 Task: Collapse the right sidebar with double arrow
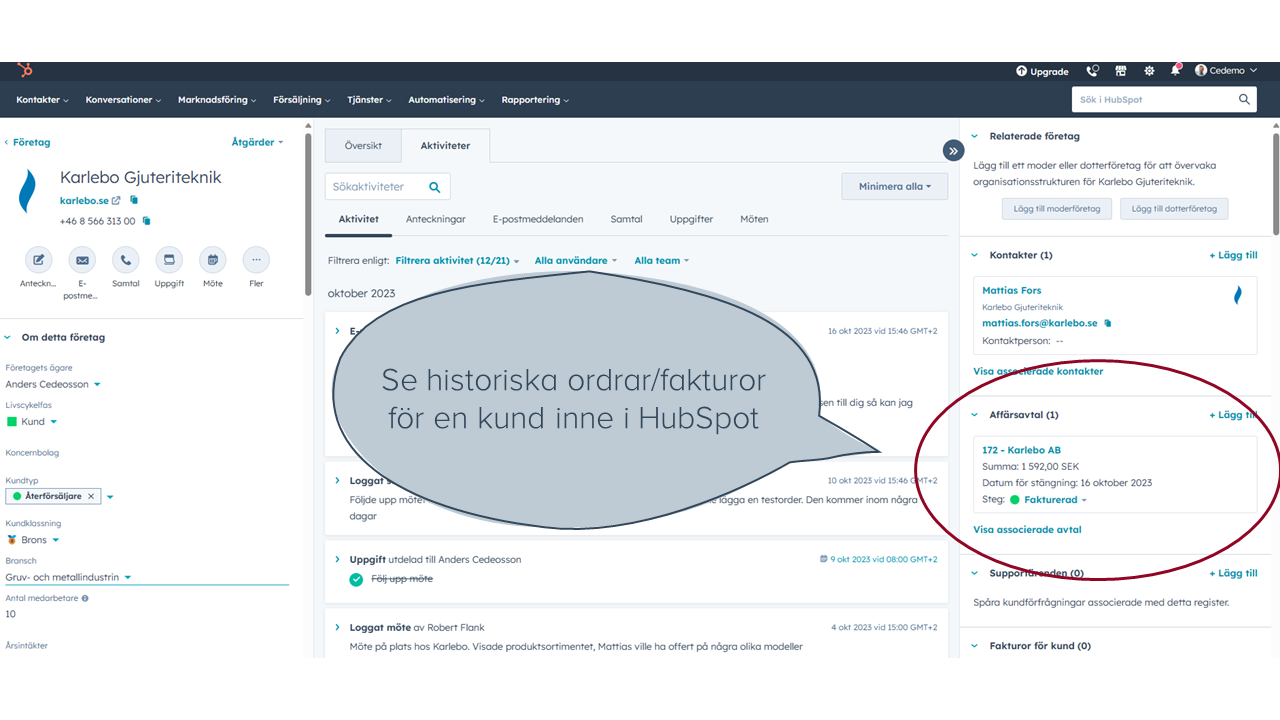point(953,150)
